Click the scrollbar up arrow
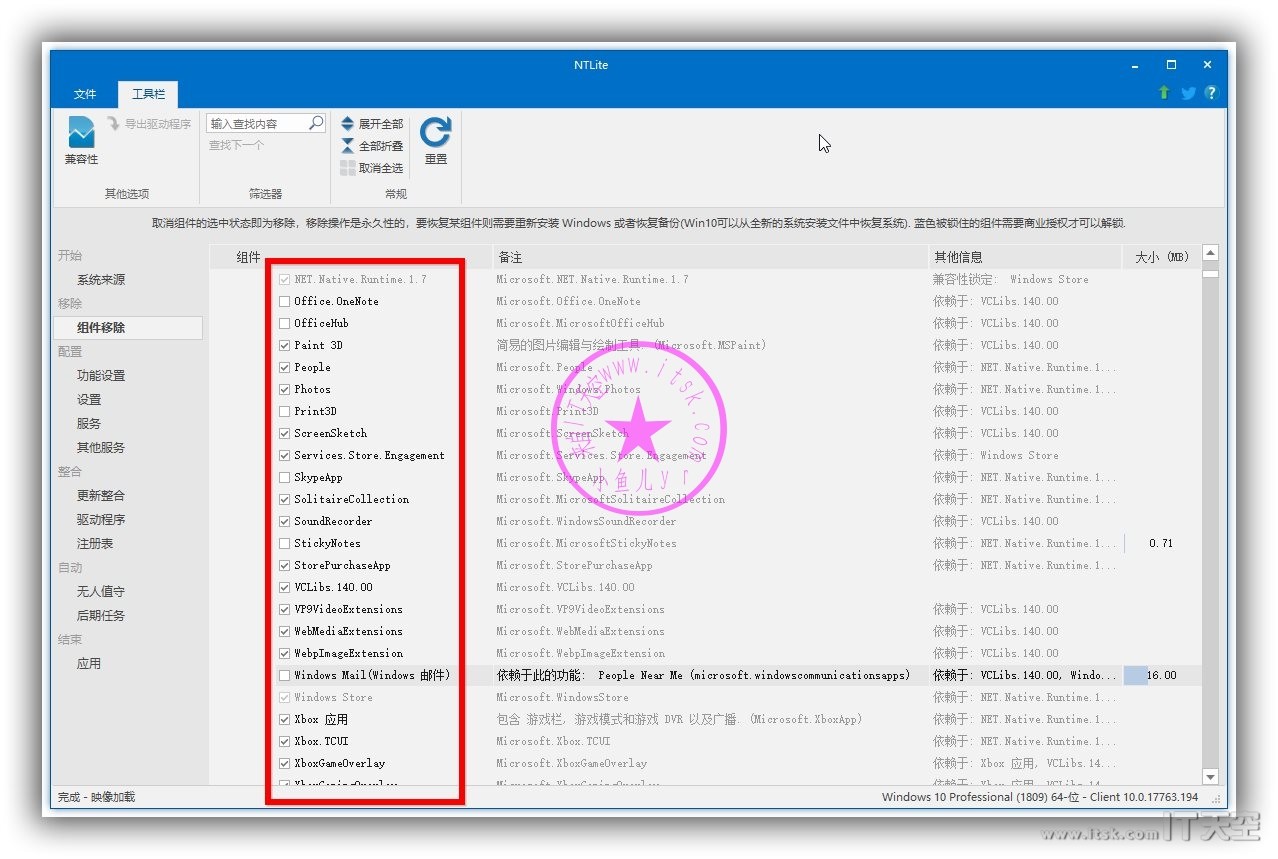This screenshot has height=859, width=1278. click(x=1210, y=254)
